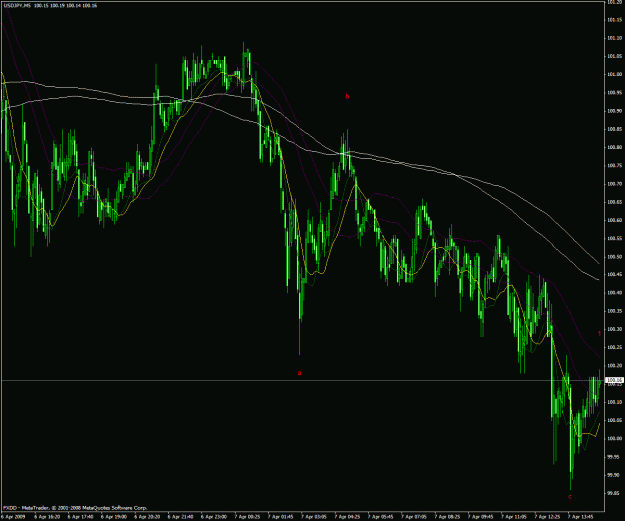Click the "6 Apr 16:20" time axis label
The width and height of the screenshot is (625, 521).
click(47, 517)
